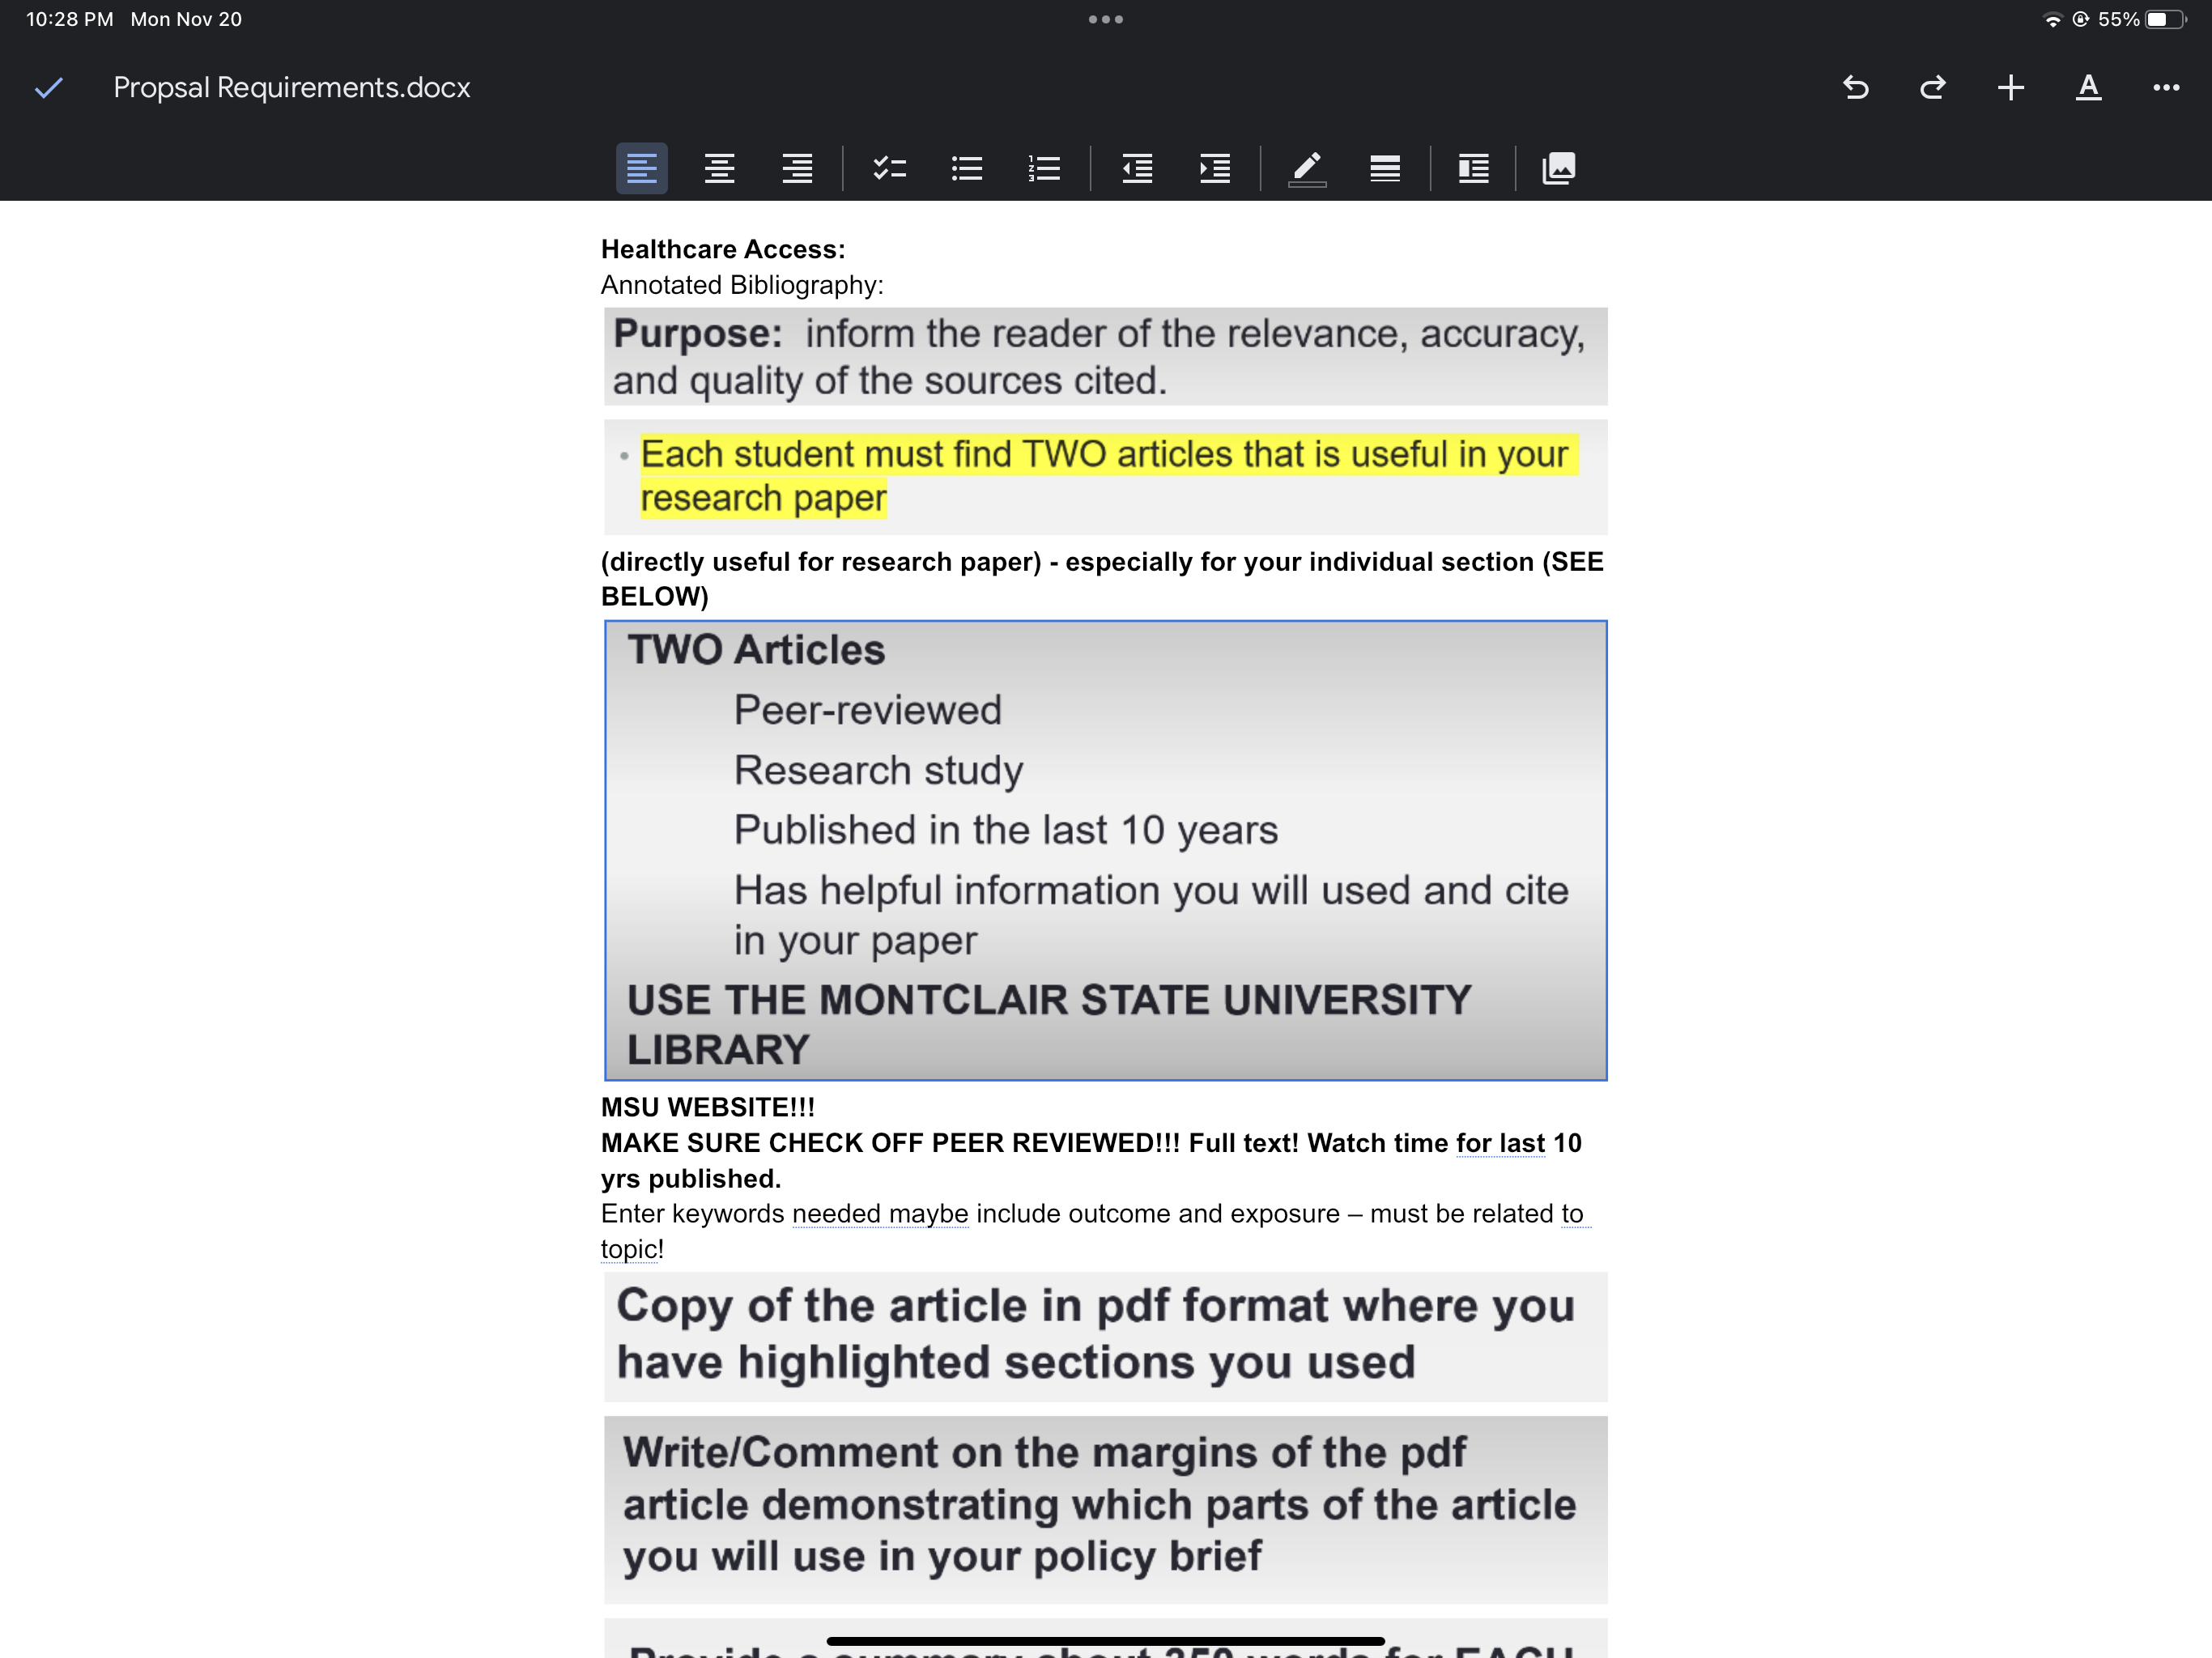The image size is (2212, 1658).
Task: Insert a checklist
Action: (889, 168)
